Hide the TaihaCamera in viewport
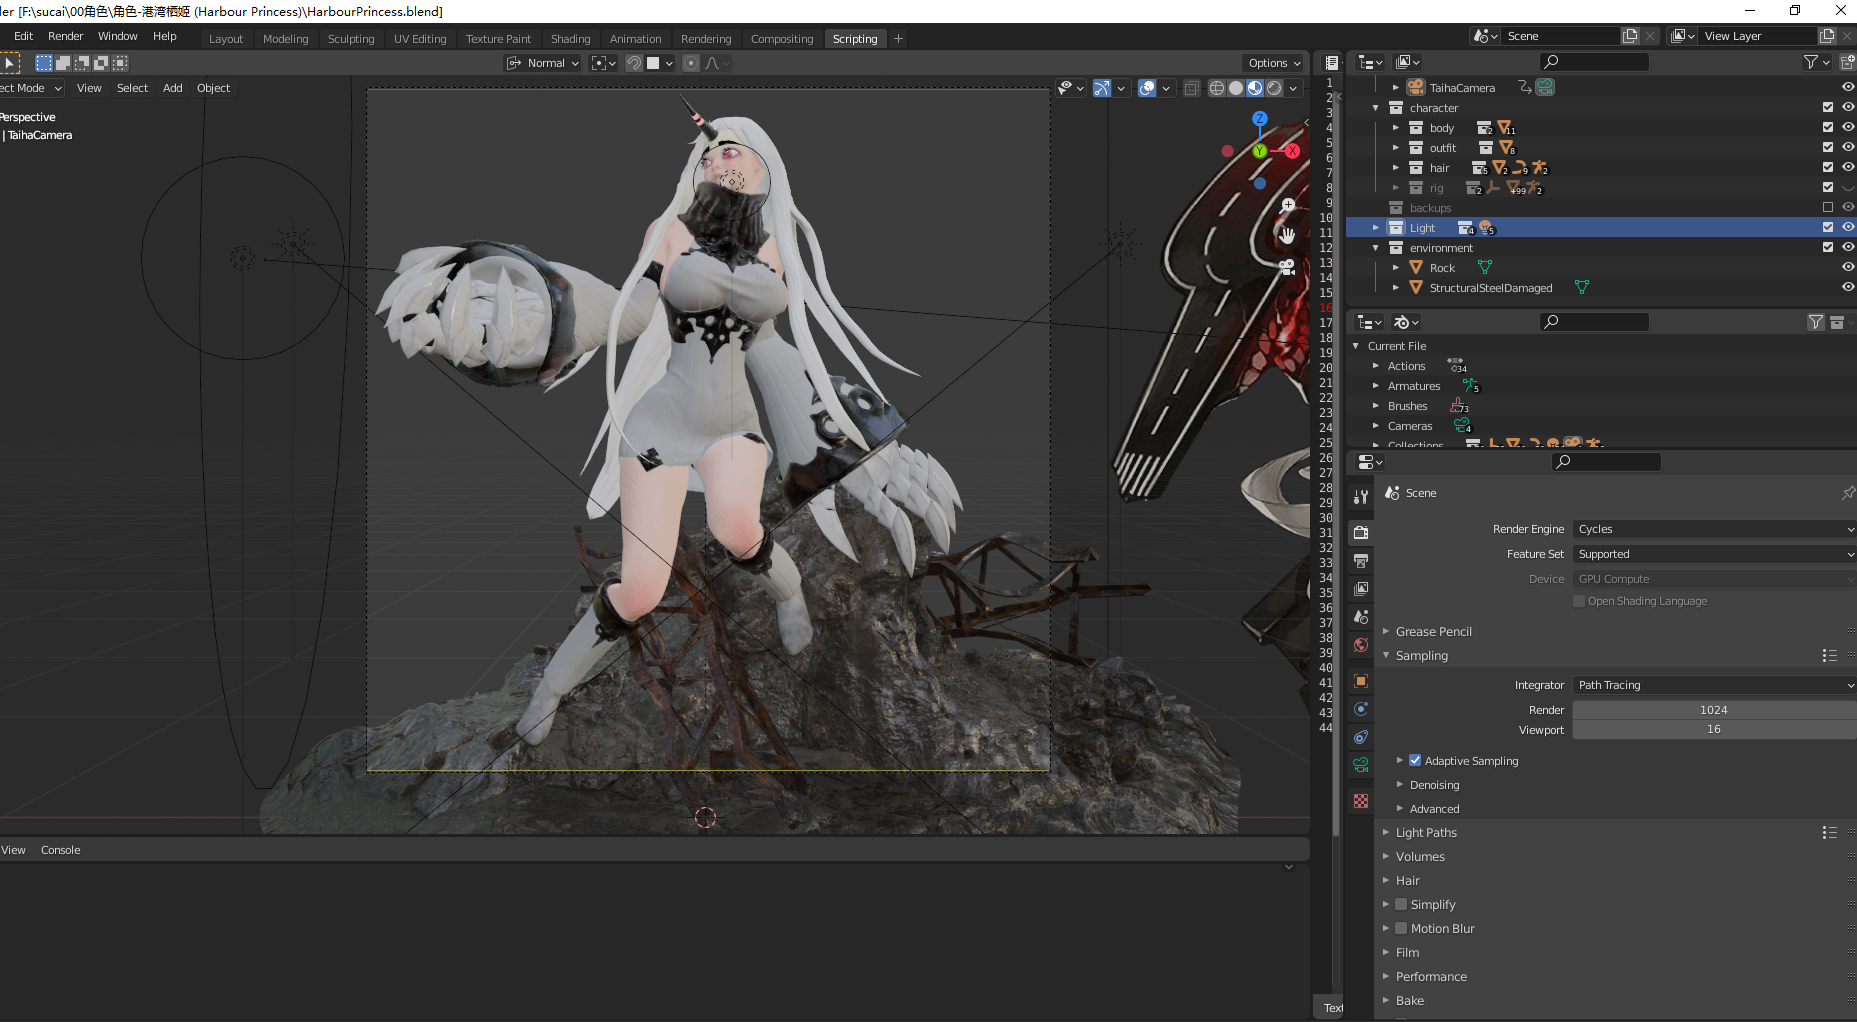 coord(1848,87)
